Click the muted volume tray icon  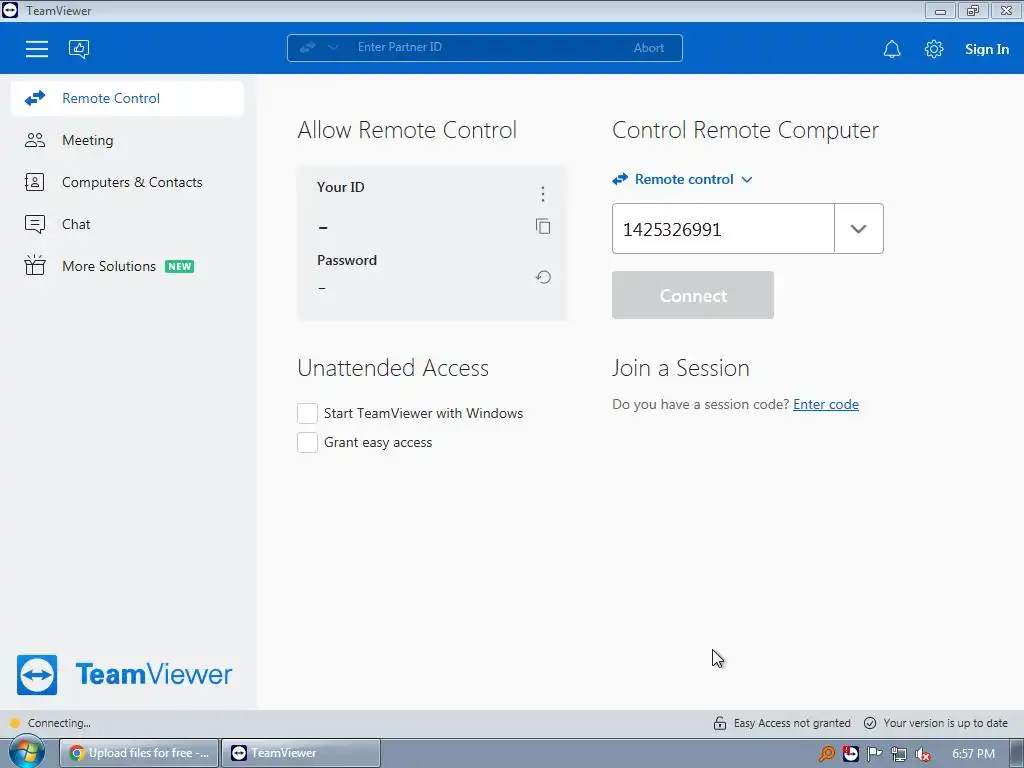[x=922, y=754]
